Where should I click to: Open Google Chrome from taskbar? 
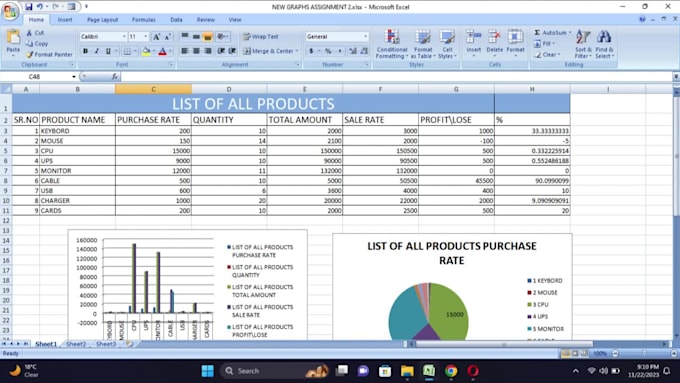[x=451, y=371]
